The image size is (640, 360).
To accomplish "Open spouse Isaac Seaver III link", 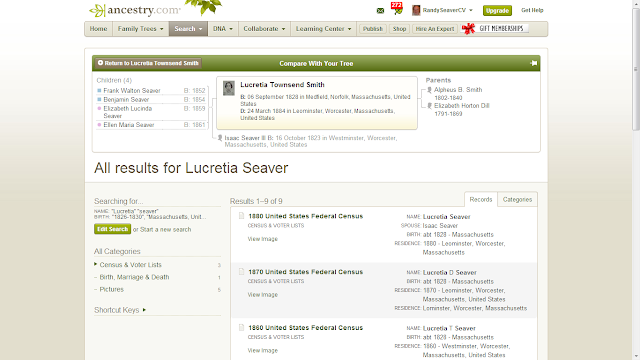I will coord(245,138).
